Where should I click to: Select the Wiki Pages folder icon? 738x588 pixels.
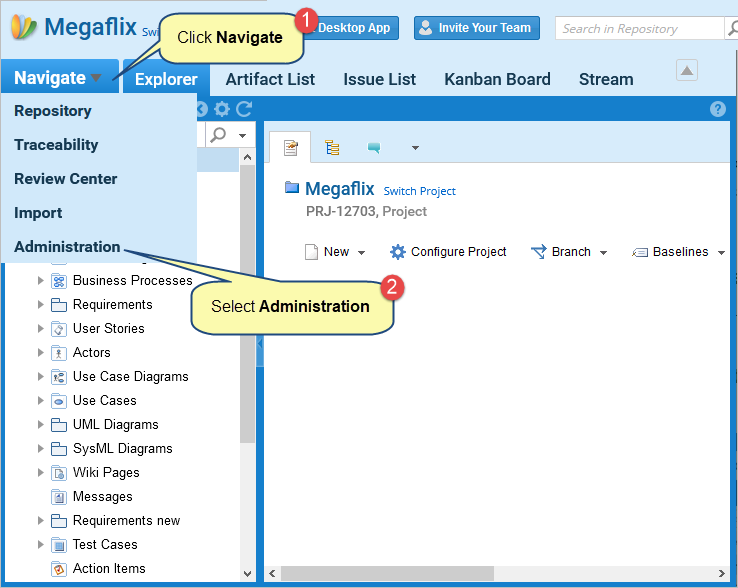click(x=59, y=473)
